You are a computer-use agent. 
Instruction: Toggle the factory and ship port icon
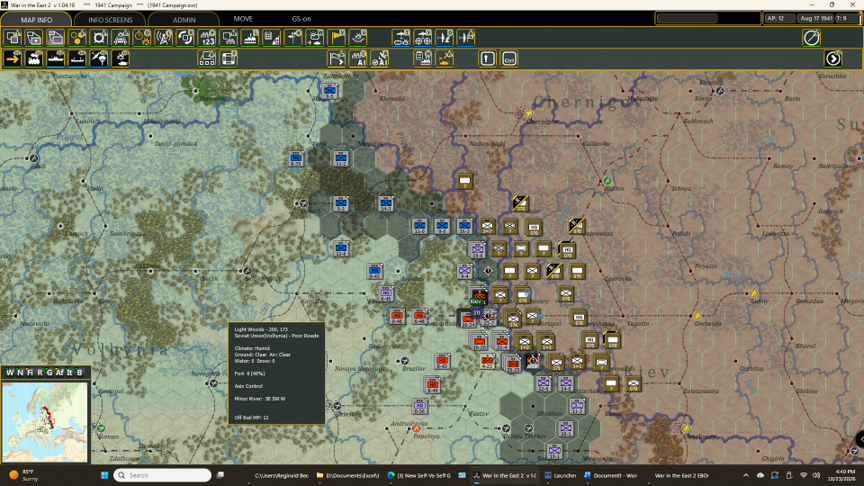point(250,38)
